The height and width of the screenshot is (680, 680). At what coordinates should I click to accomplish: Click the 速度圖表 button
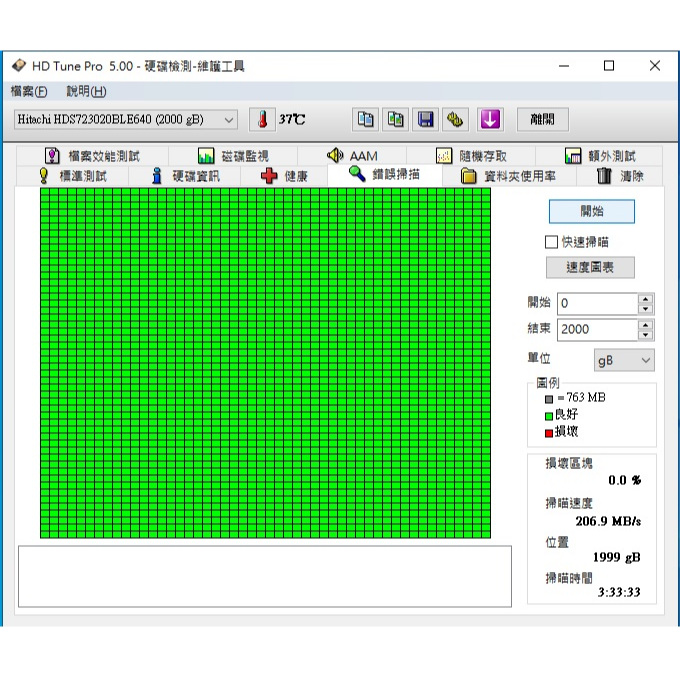[x=590, y=268]
